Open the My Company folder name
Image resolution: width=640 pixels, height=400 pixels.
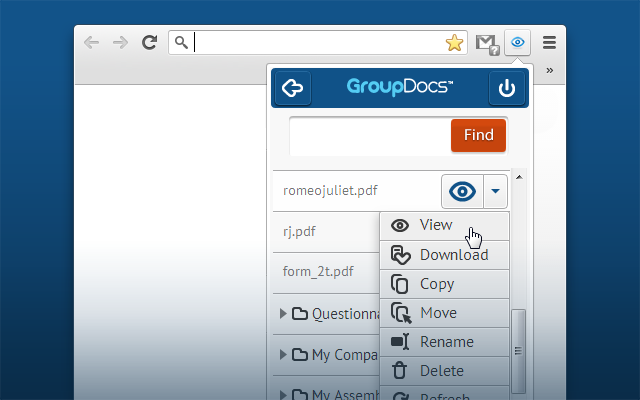click(x=345, y=355)
